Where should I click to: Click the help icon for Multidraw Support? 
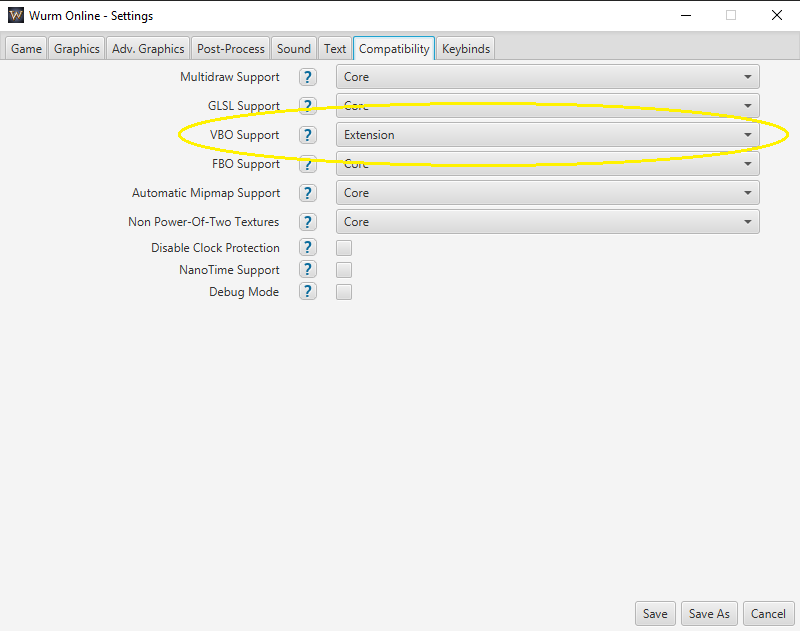pos(308,77)
